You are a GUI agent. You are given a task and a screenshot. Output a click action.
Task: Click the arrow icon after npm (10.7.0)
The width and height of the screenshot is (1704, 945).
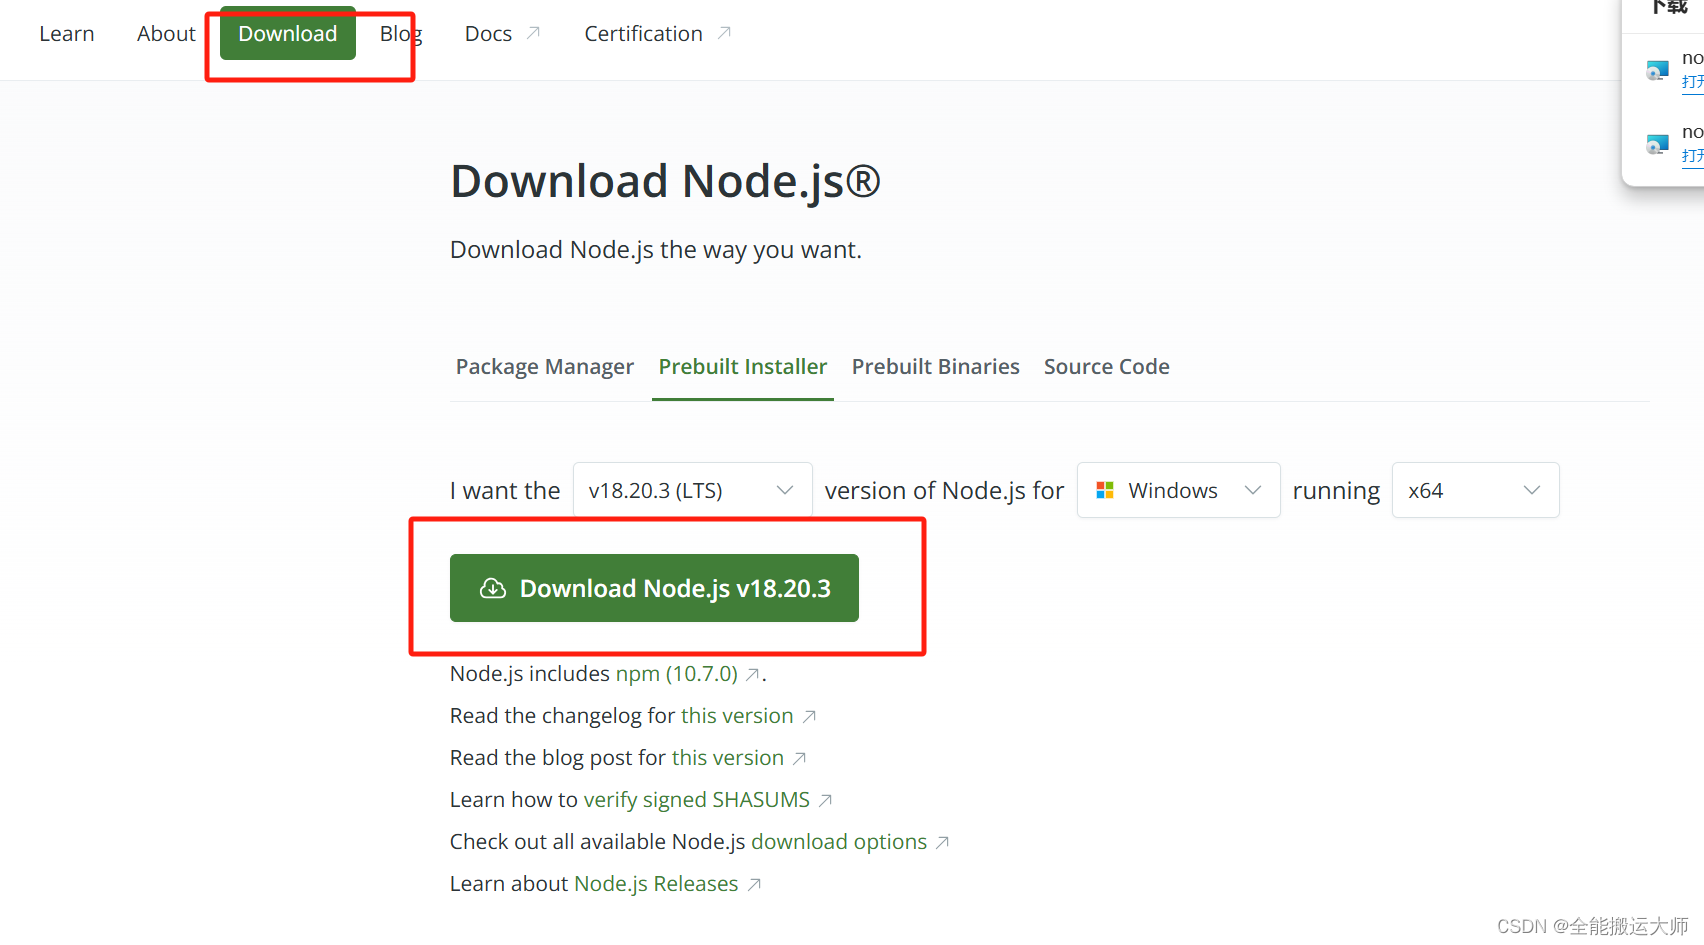click(x=752, y=675)
